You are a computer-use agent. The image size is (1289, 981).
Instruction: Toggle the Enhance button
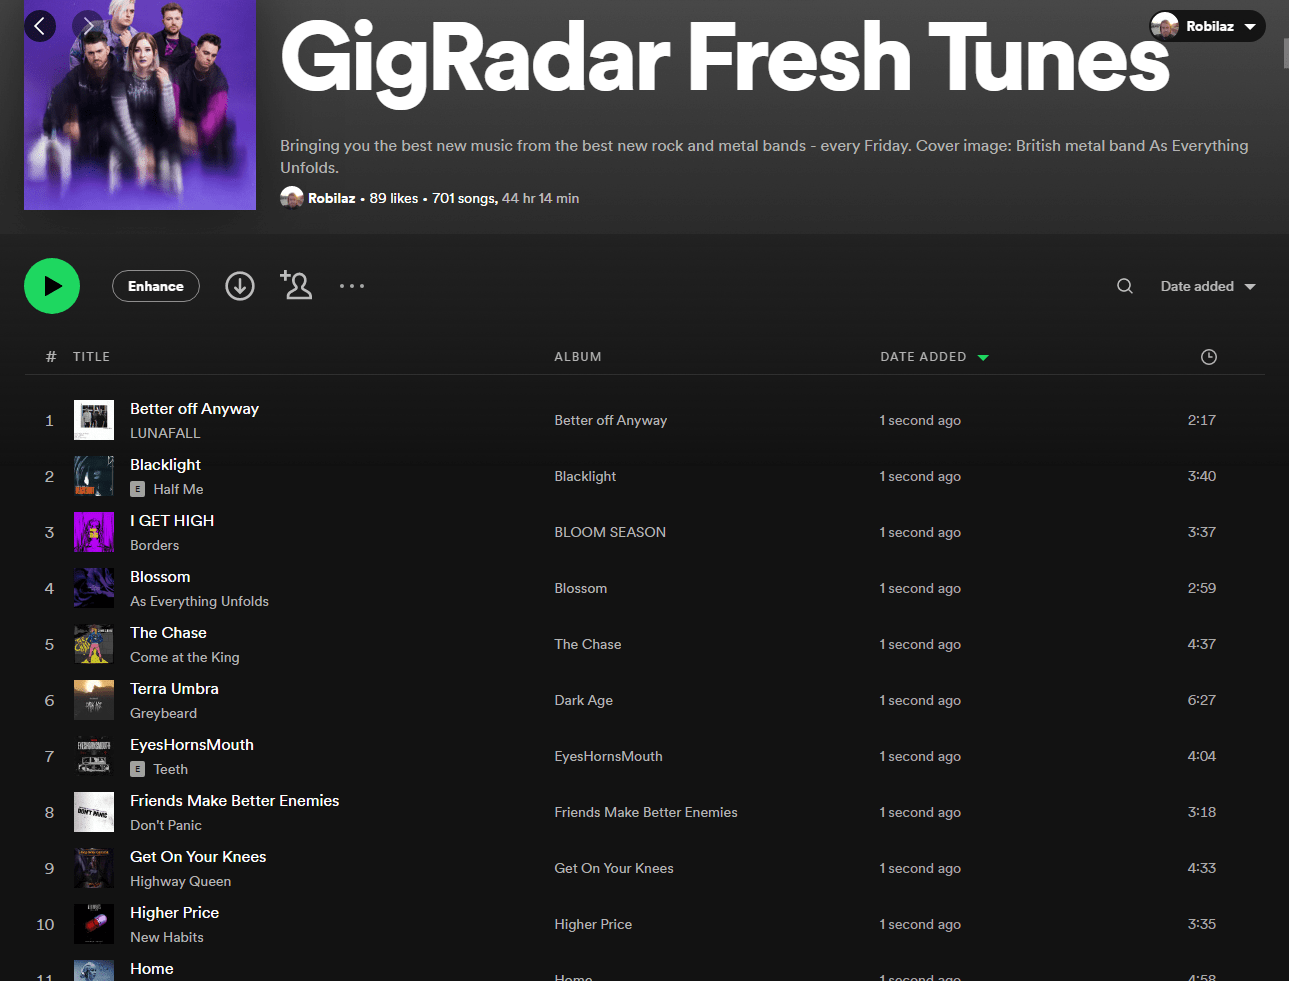[x=156, y=286]
